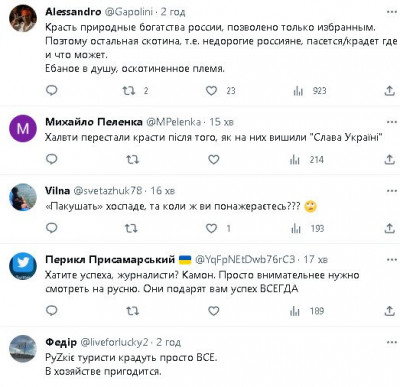Viewport: 400px width, 387px height.
Task: Open Vilna's profile avatar
Action: click(23, 197)
